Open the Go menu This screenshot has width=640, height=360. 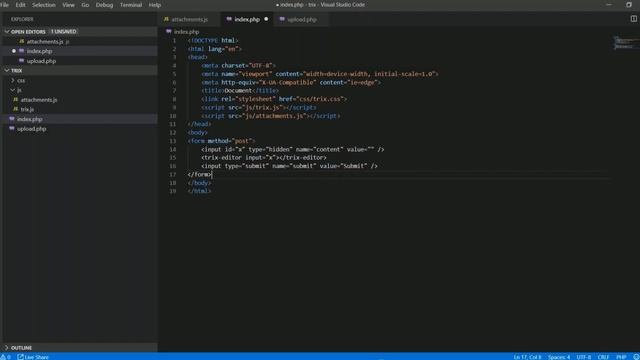(x=85, y=5)
